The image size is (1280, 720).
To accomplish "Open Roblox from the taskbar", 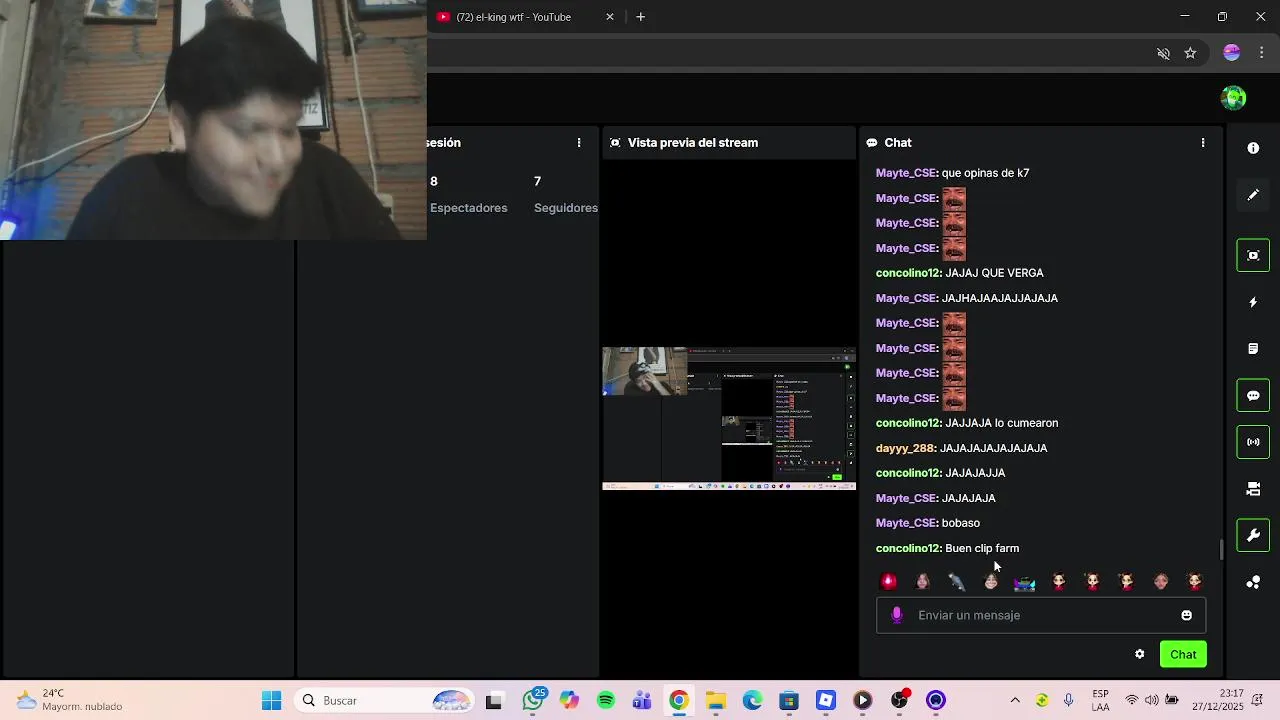I will [x=826, y=701].
